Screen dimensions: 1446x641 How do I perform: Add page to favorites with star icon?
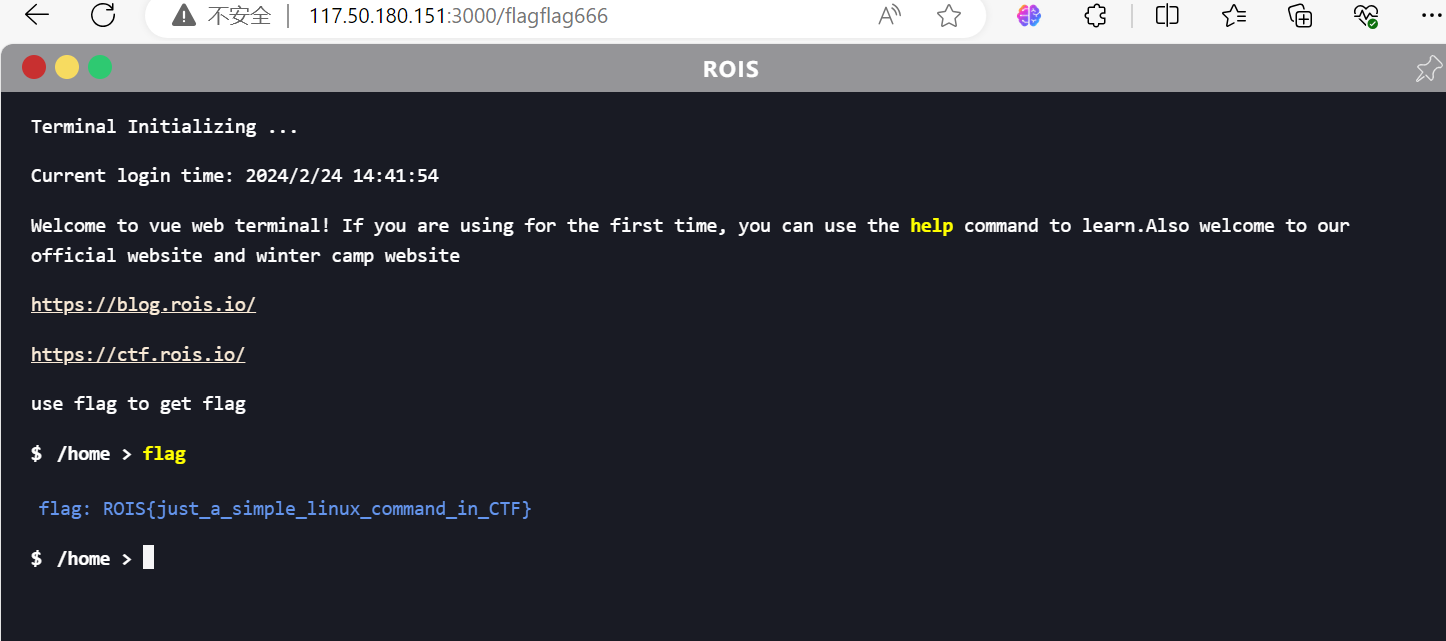pos(948,16)
